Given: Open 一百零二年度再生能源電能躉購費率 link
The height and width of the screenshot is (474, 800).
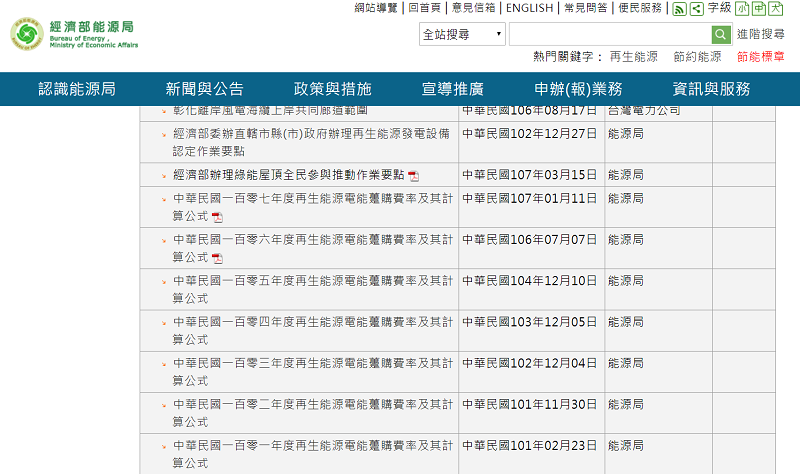Looking at the screenshot, I should coord(313,413).
